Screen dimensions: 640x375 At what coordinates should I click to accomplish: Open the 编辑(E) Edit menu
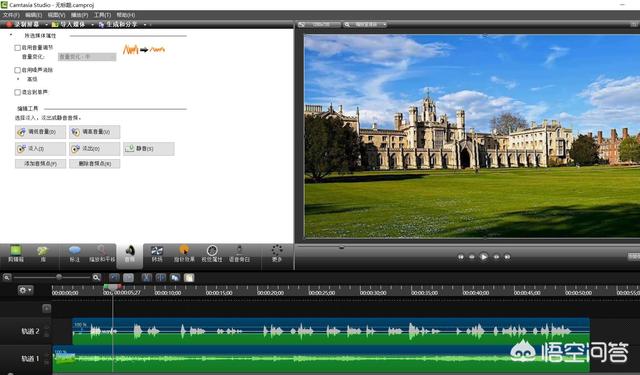click(33, 15)
